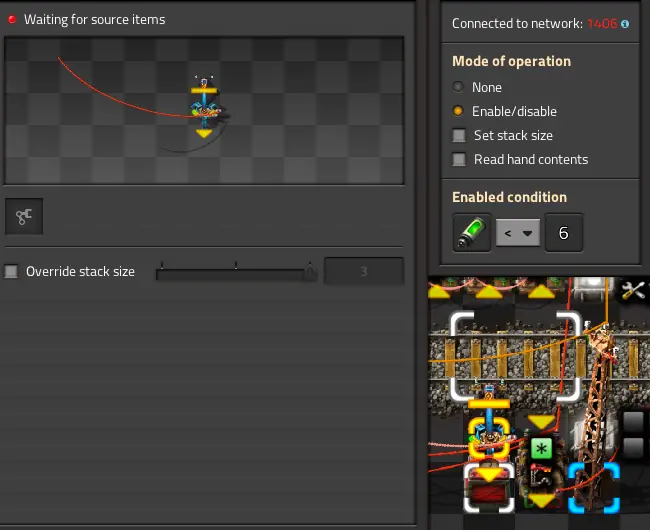Select the red chest below the inserter
The width and height of the screenshot is (650, 530).
(x=489, y=489)
